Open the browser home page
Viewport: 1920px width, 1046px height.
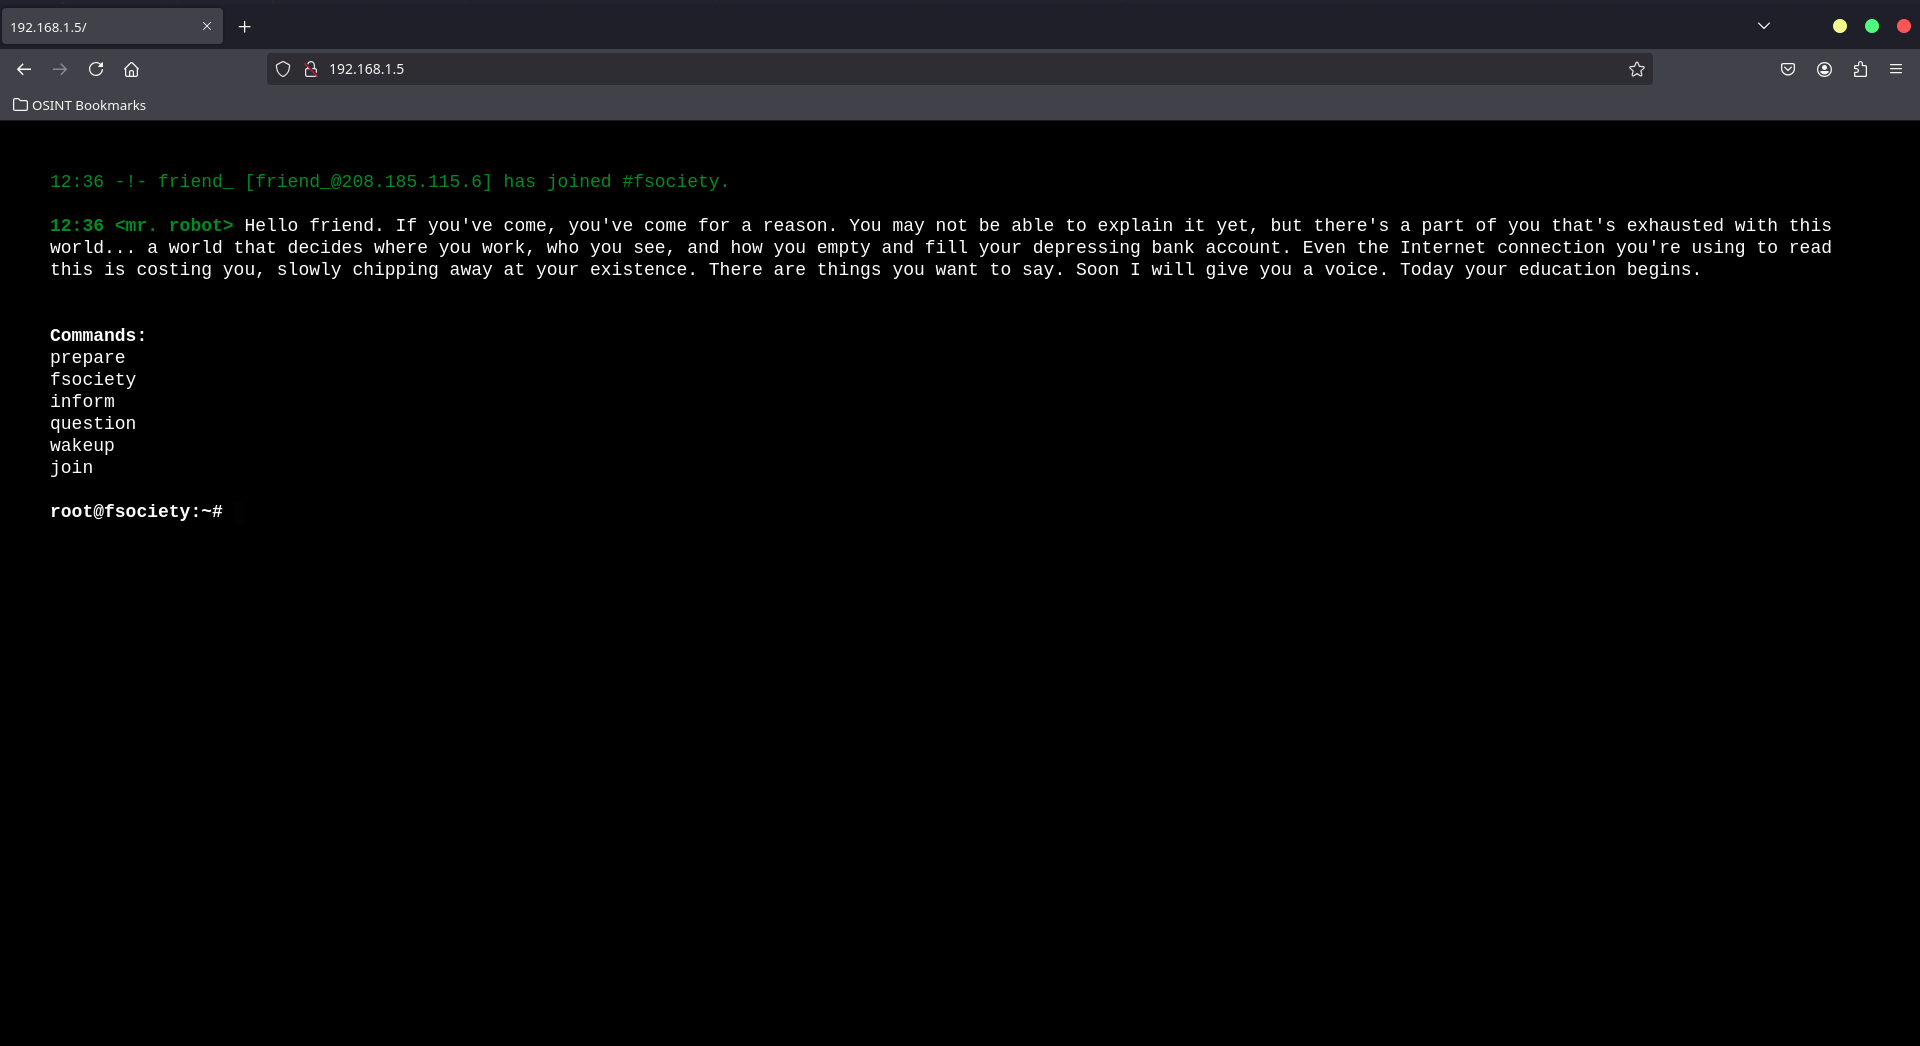point(131,69)
